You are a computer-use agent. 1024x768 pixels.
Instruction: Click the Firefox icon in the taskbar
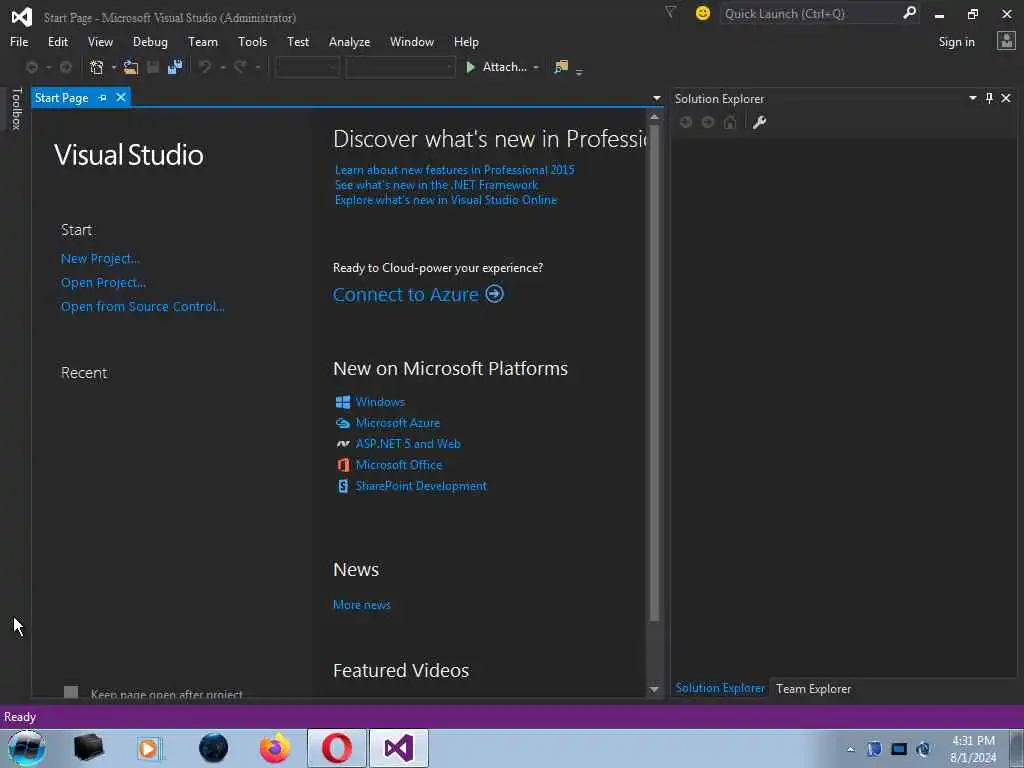tap(275, 748)
